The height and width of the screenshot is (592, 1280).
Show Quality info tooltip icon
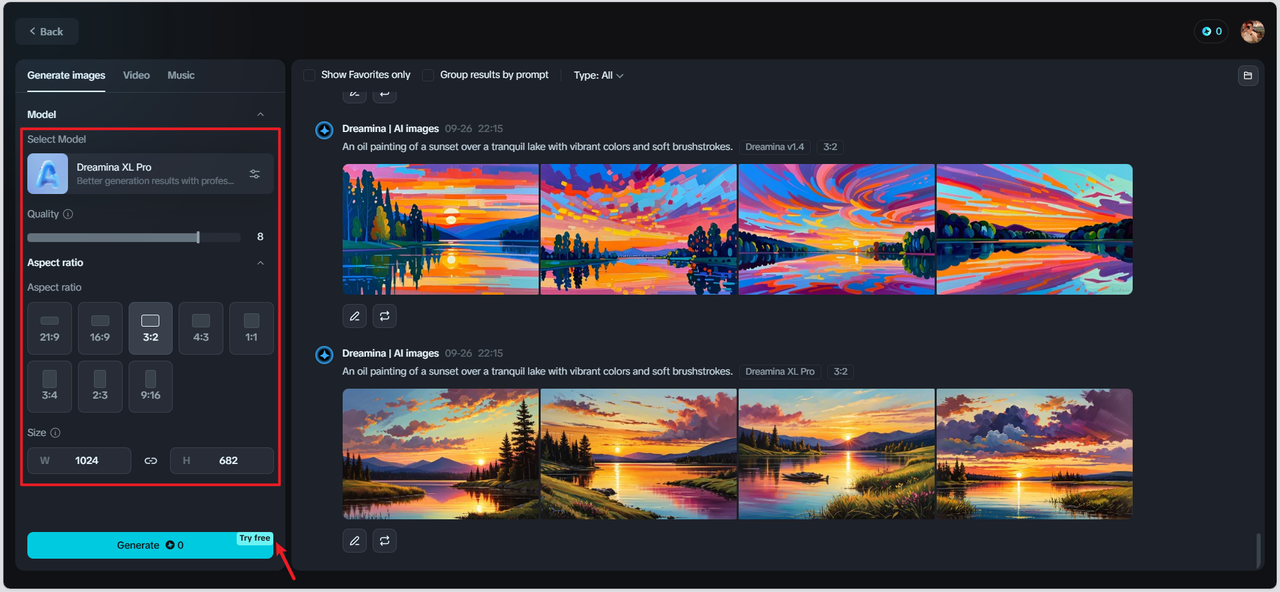[68, 214]
